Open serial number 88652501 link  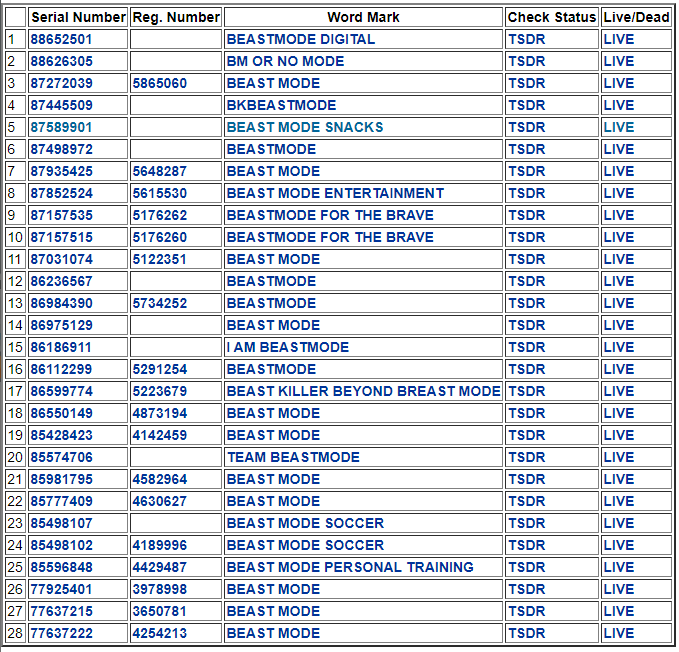coord(61,39)
